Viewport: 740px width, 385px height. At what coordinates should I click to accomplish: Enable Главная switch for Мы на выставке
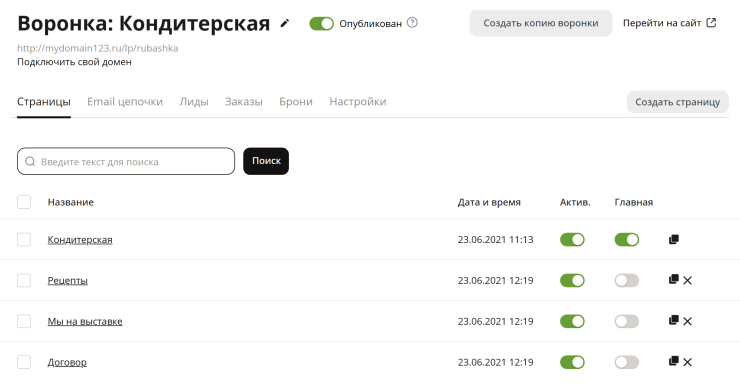[x=627, y=321]
